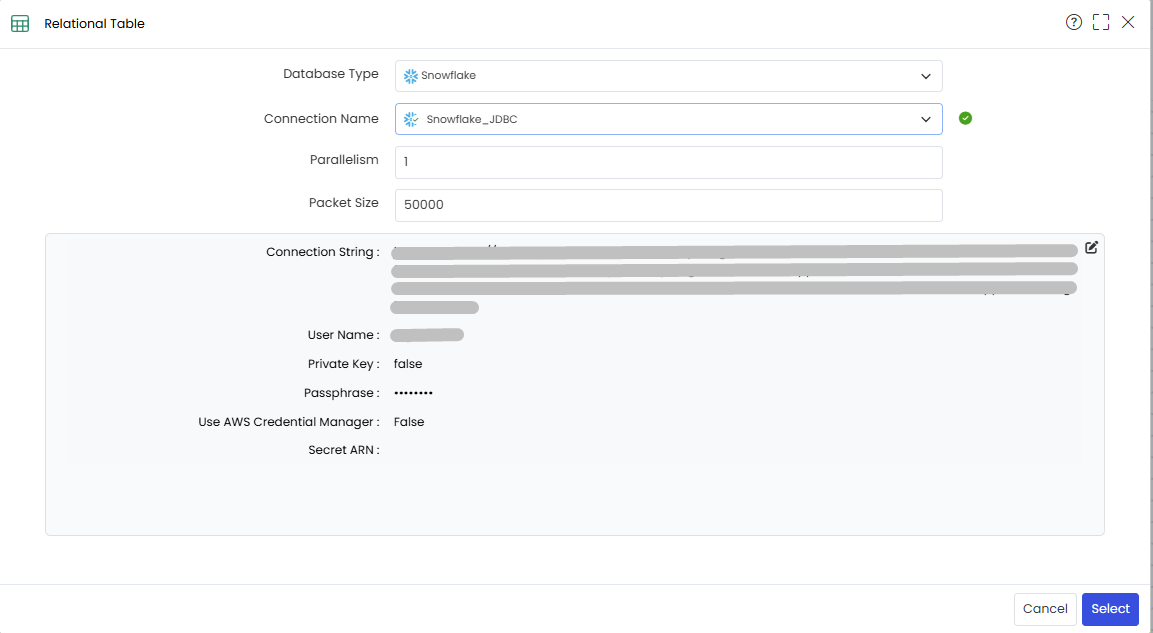This screenshot has height=633, width=1153.
Task: Click the Passphrase label
Action: coord(341,393)
